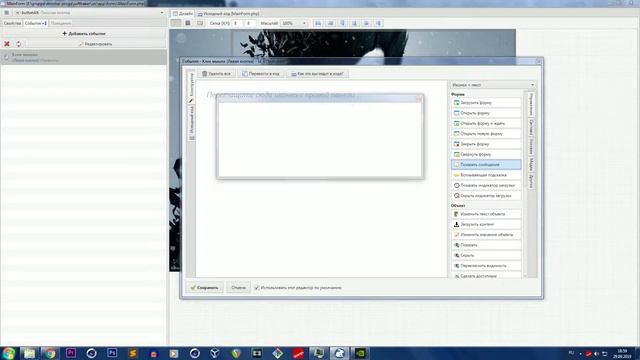Click the first alignment icon in design toolbar

[x=318, y=23]
